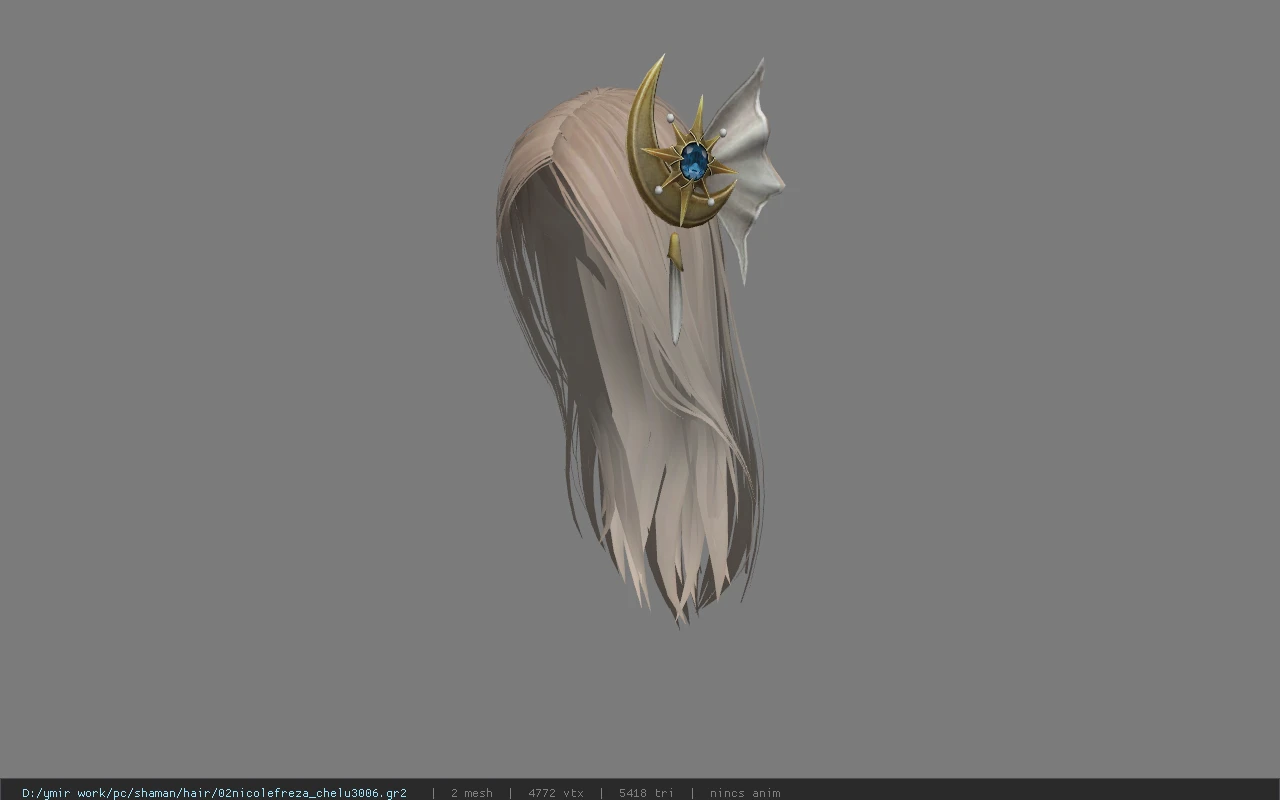Click the "4772 vtx" vertex count

[556, 793]
